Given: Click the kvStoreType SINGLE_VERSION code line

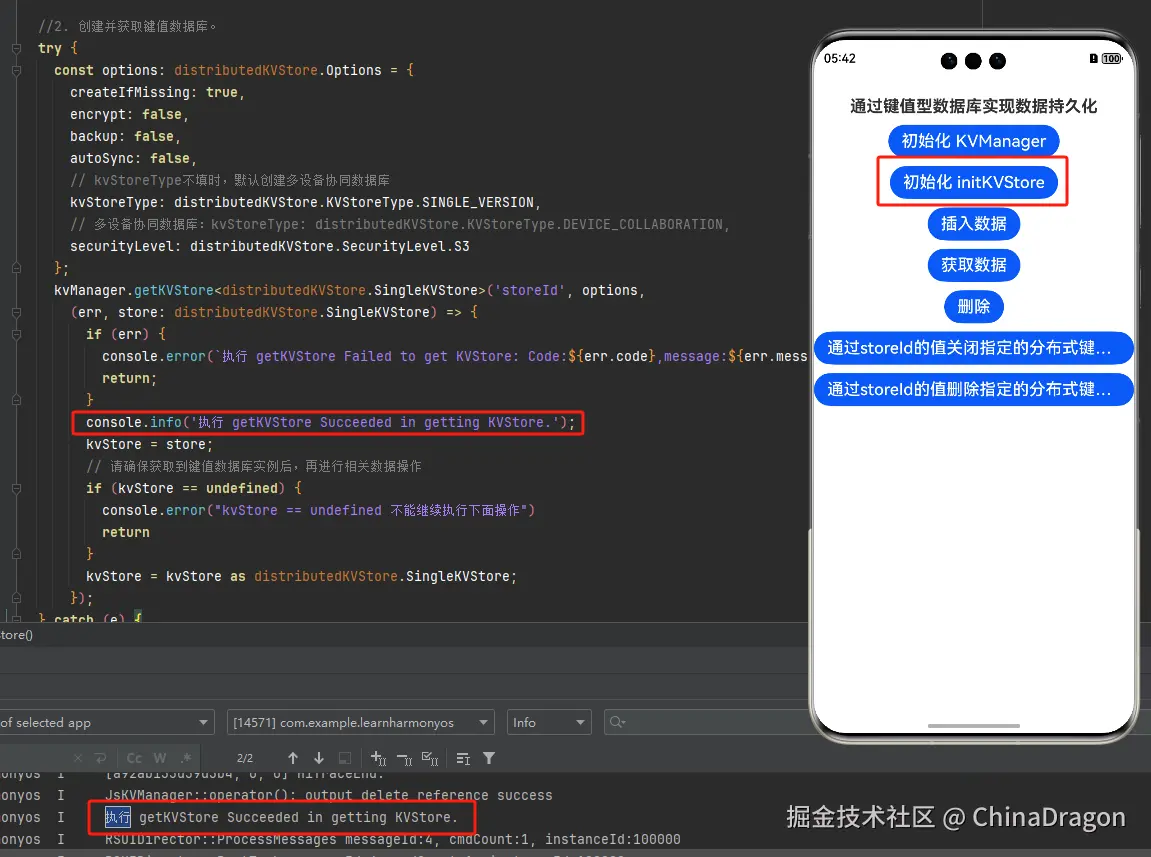Looking at the screenshot, I should pos(305,203).
